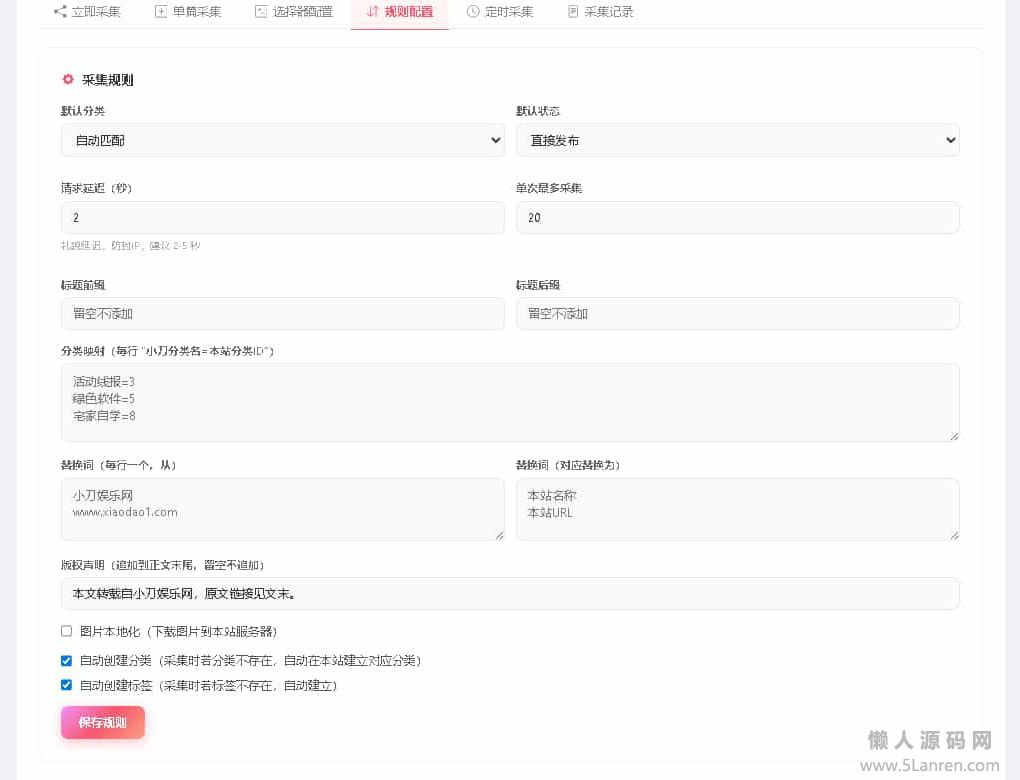Click the 替换词 (从) textarea
Image resolution: width=1020 pixels, height=780 pixels.
(x=283, y=509)
